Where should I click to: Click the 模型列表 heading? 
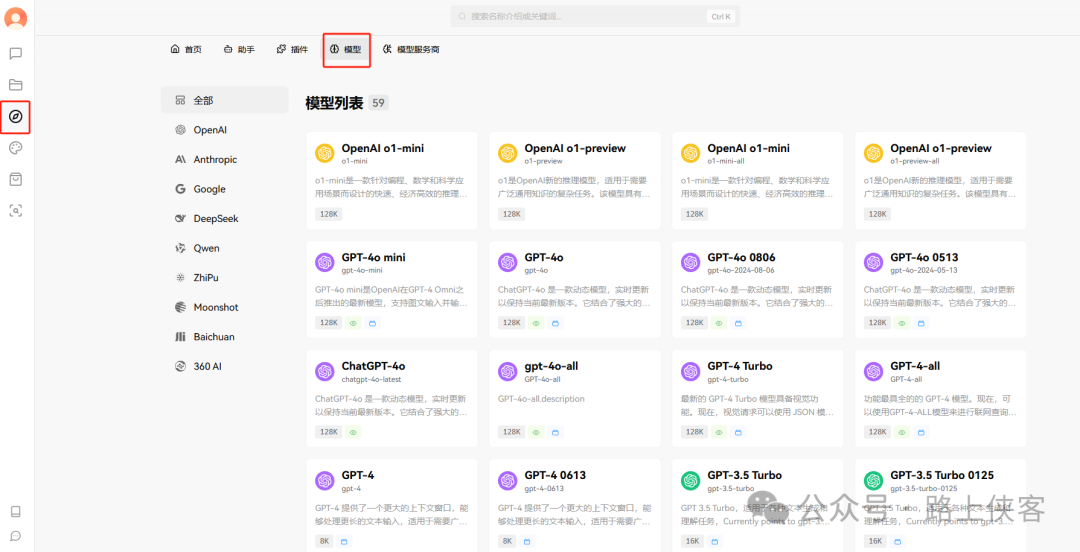point(334,103)
